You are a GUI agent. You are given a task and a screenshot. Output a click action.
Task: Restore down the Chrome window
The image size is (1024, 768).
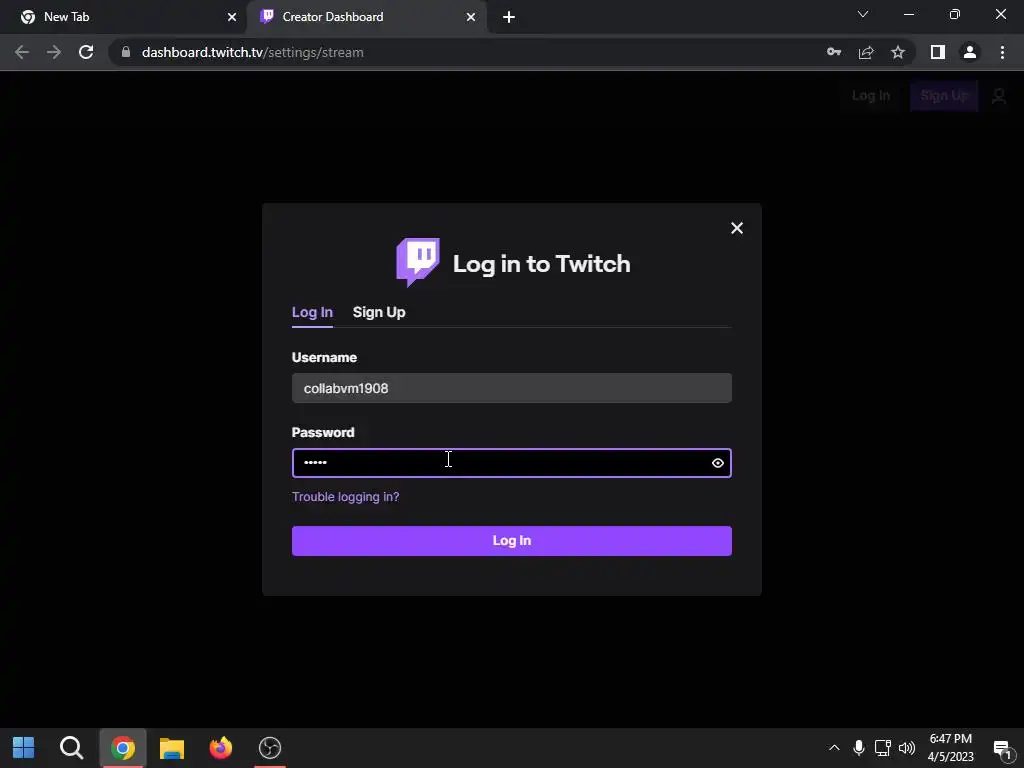955,14
